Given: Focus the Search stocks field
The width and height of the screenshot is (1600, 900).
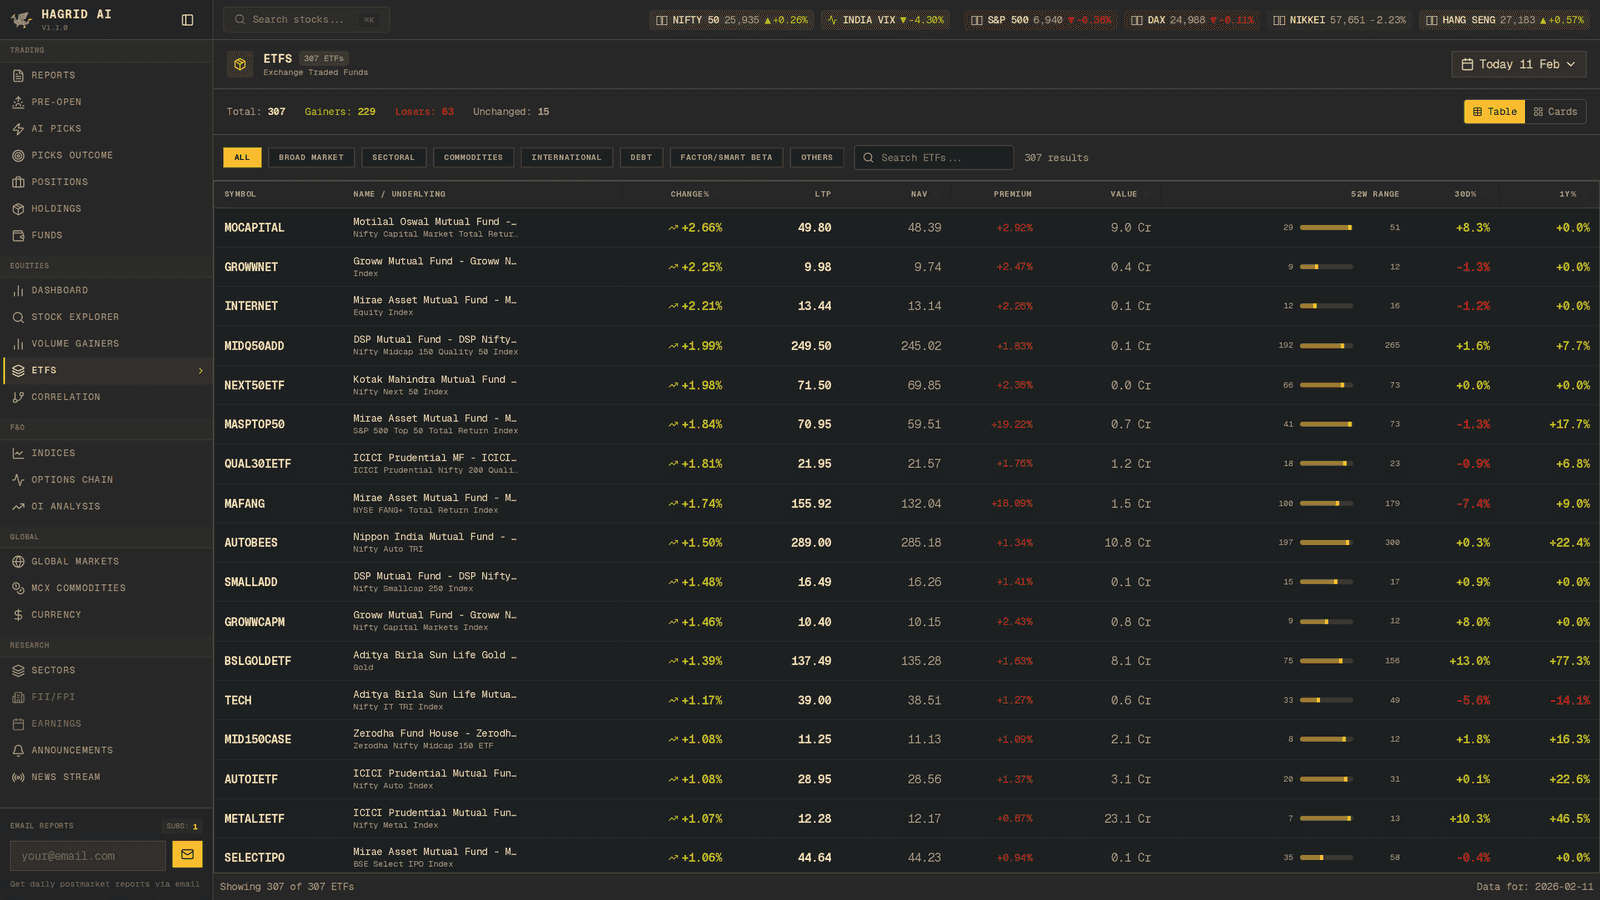Looking at the screenshot, I should pyautogui.click(x=306, y=20).
